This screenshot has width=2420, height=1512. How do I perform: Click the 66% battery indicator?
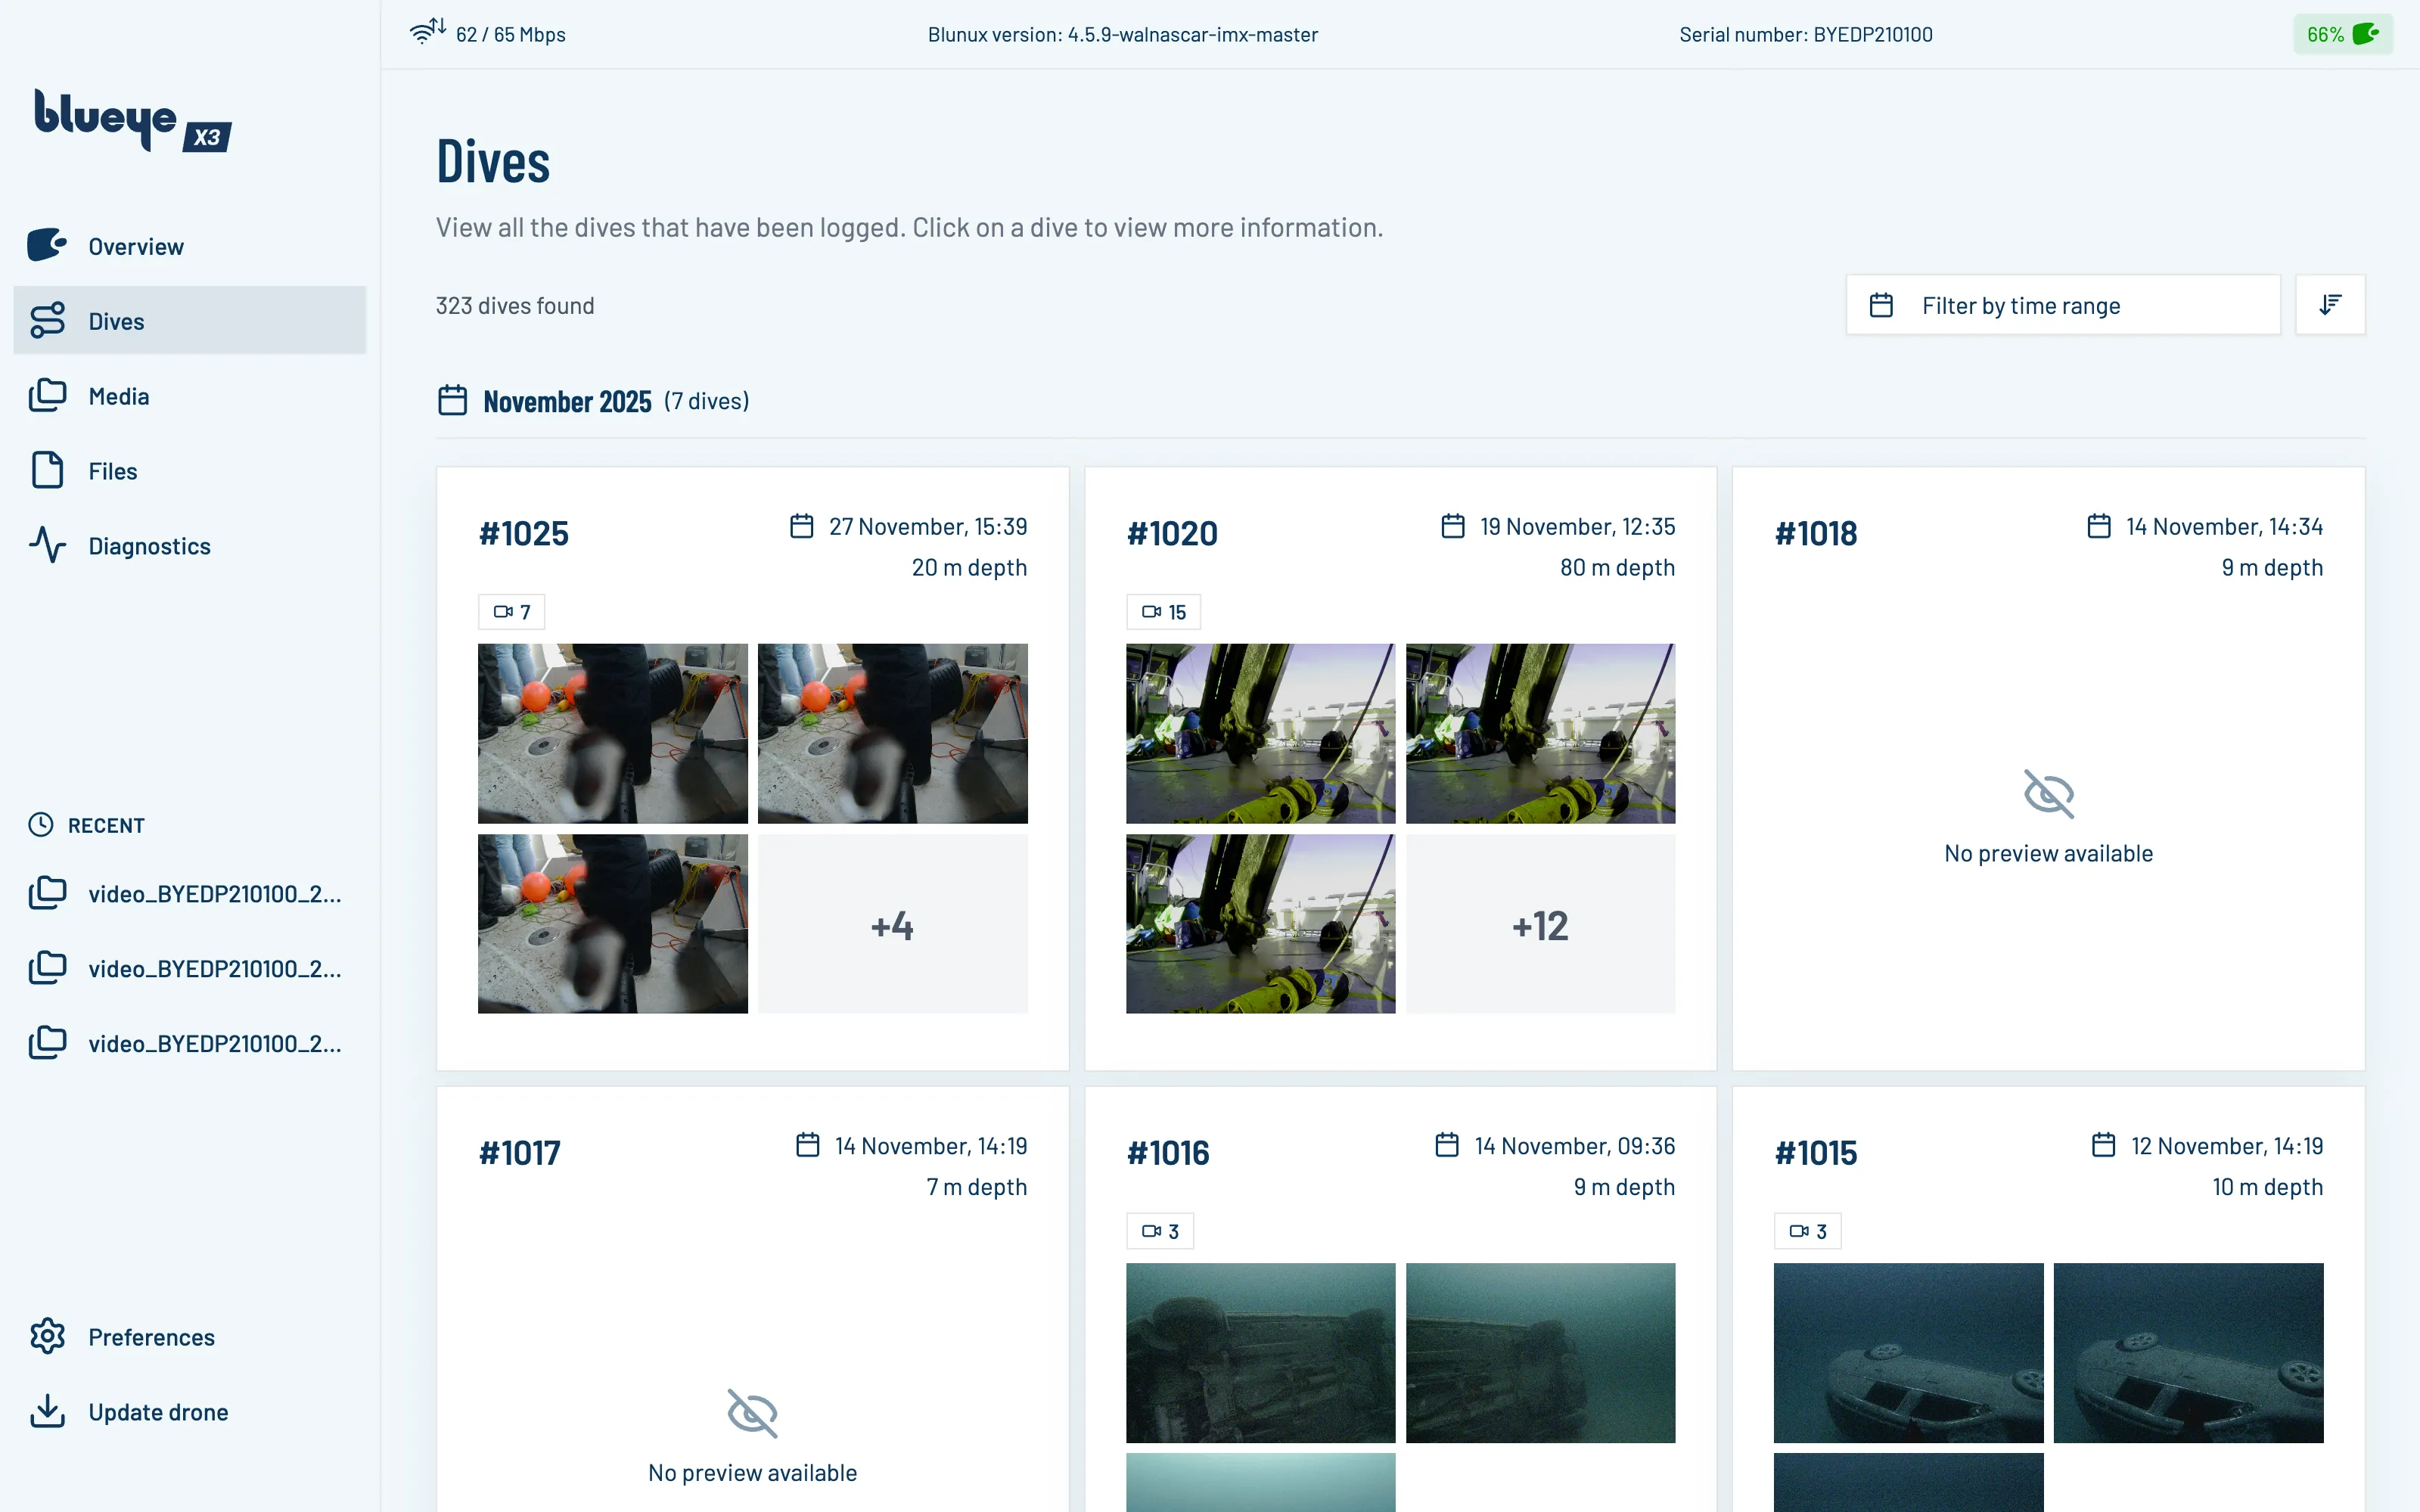pyautogui.click(x=2342, y=34)
